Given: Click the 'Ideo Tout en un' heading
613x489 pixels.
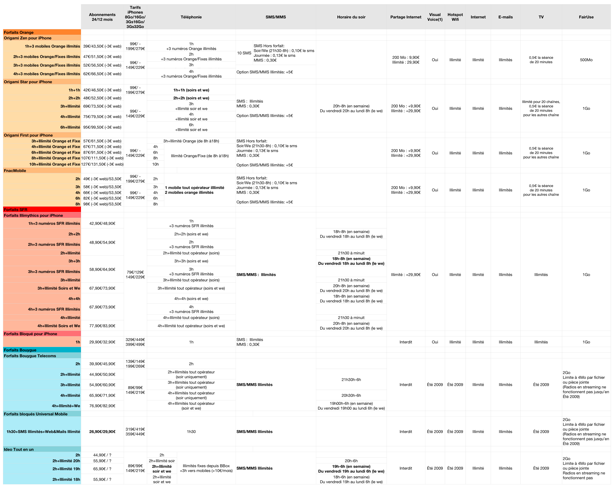Looking at the screenshot, I should point(19,450).
